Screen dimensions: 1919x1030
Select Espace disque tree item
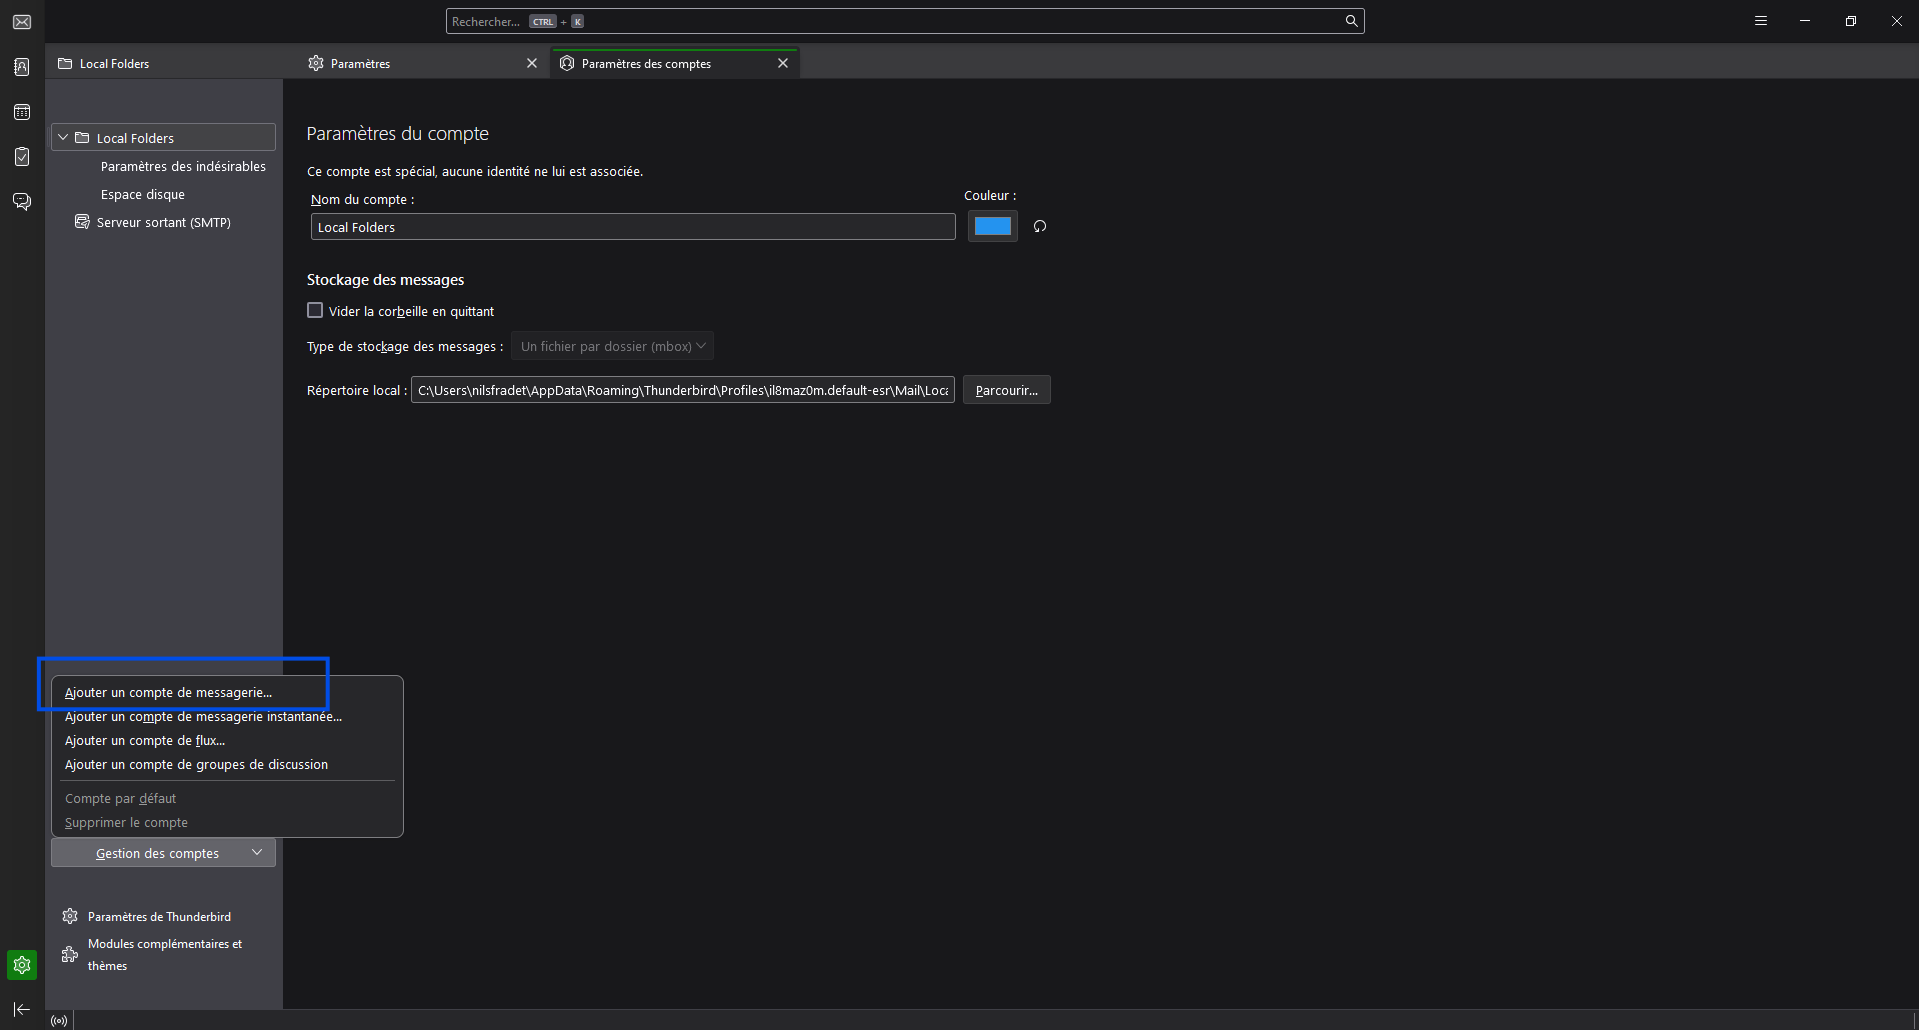point(143,194)
